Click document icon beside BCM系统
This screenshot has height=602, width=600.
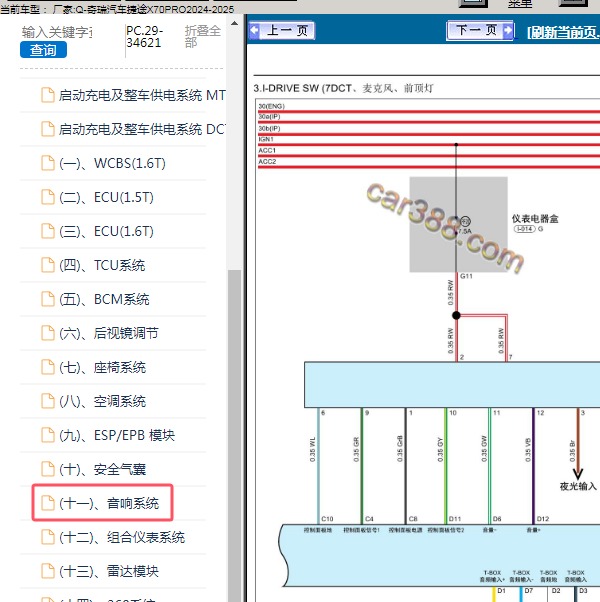click(x=48, y=299)
